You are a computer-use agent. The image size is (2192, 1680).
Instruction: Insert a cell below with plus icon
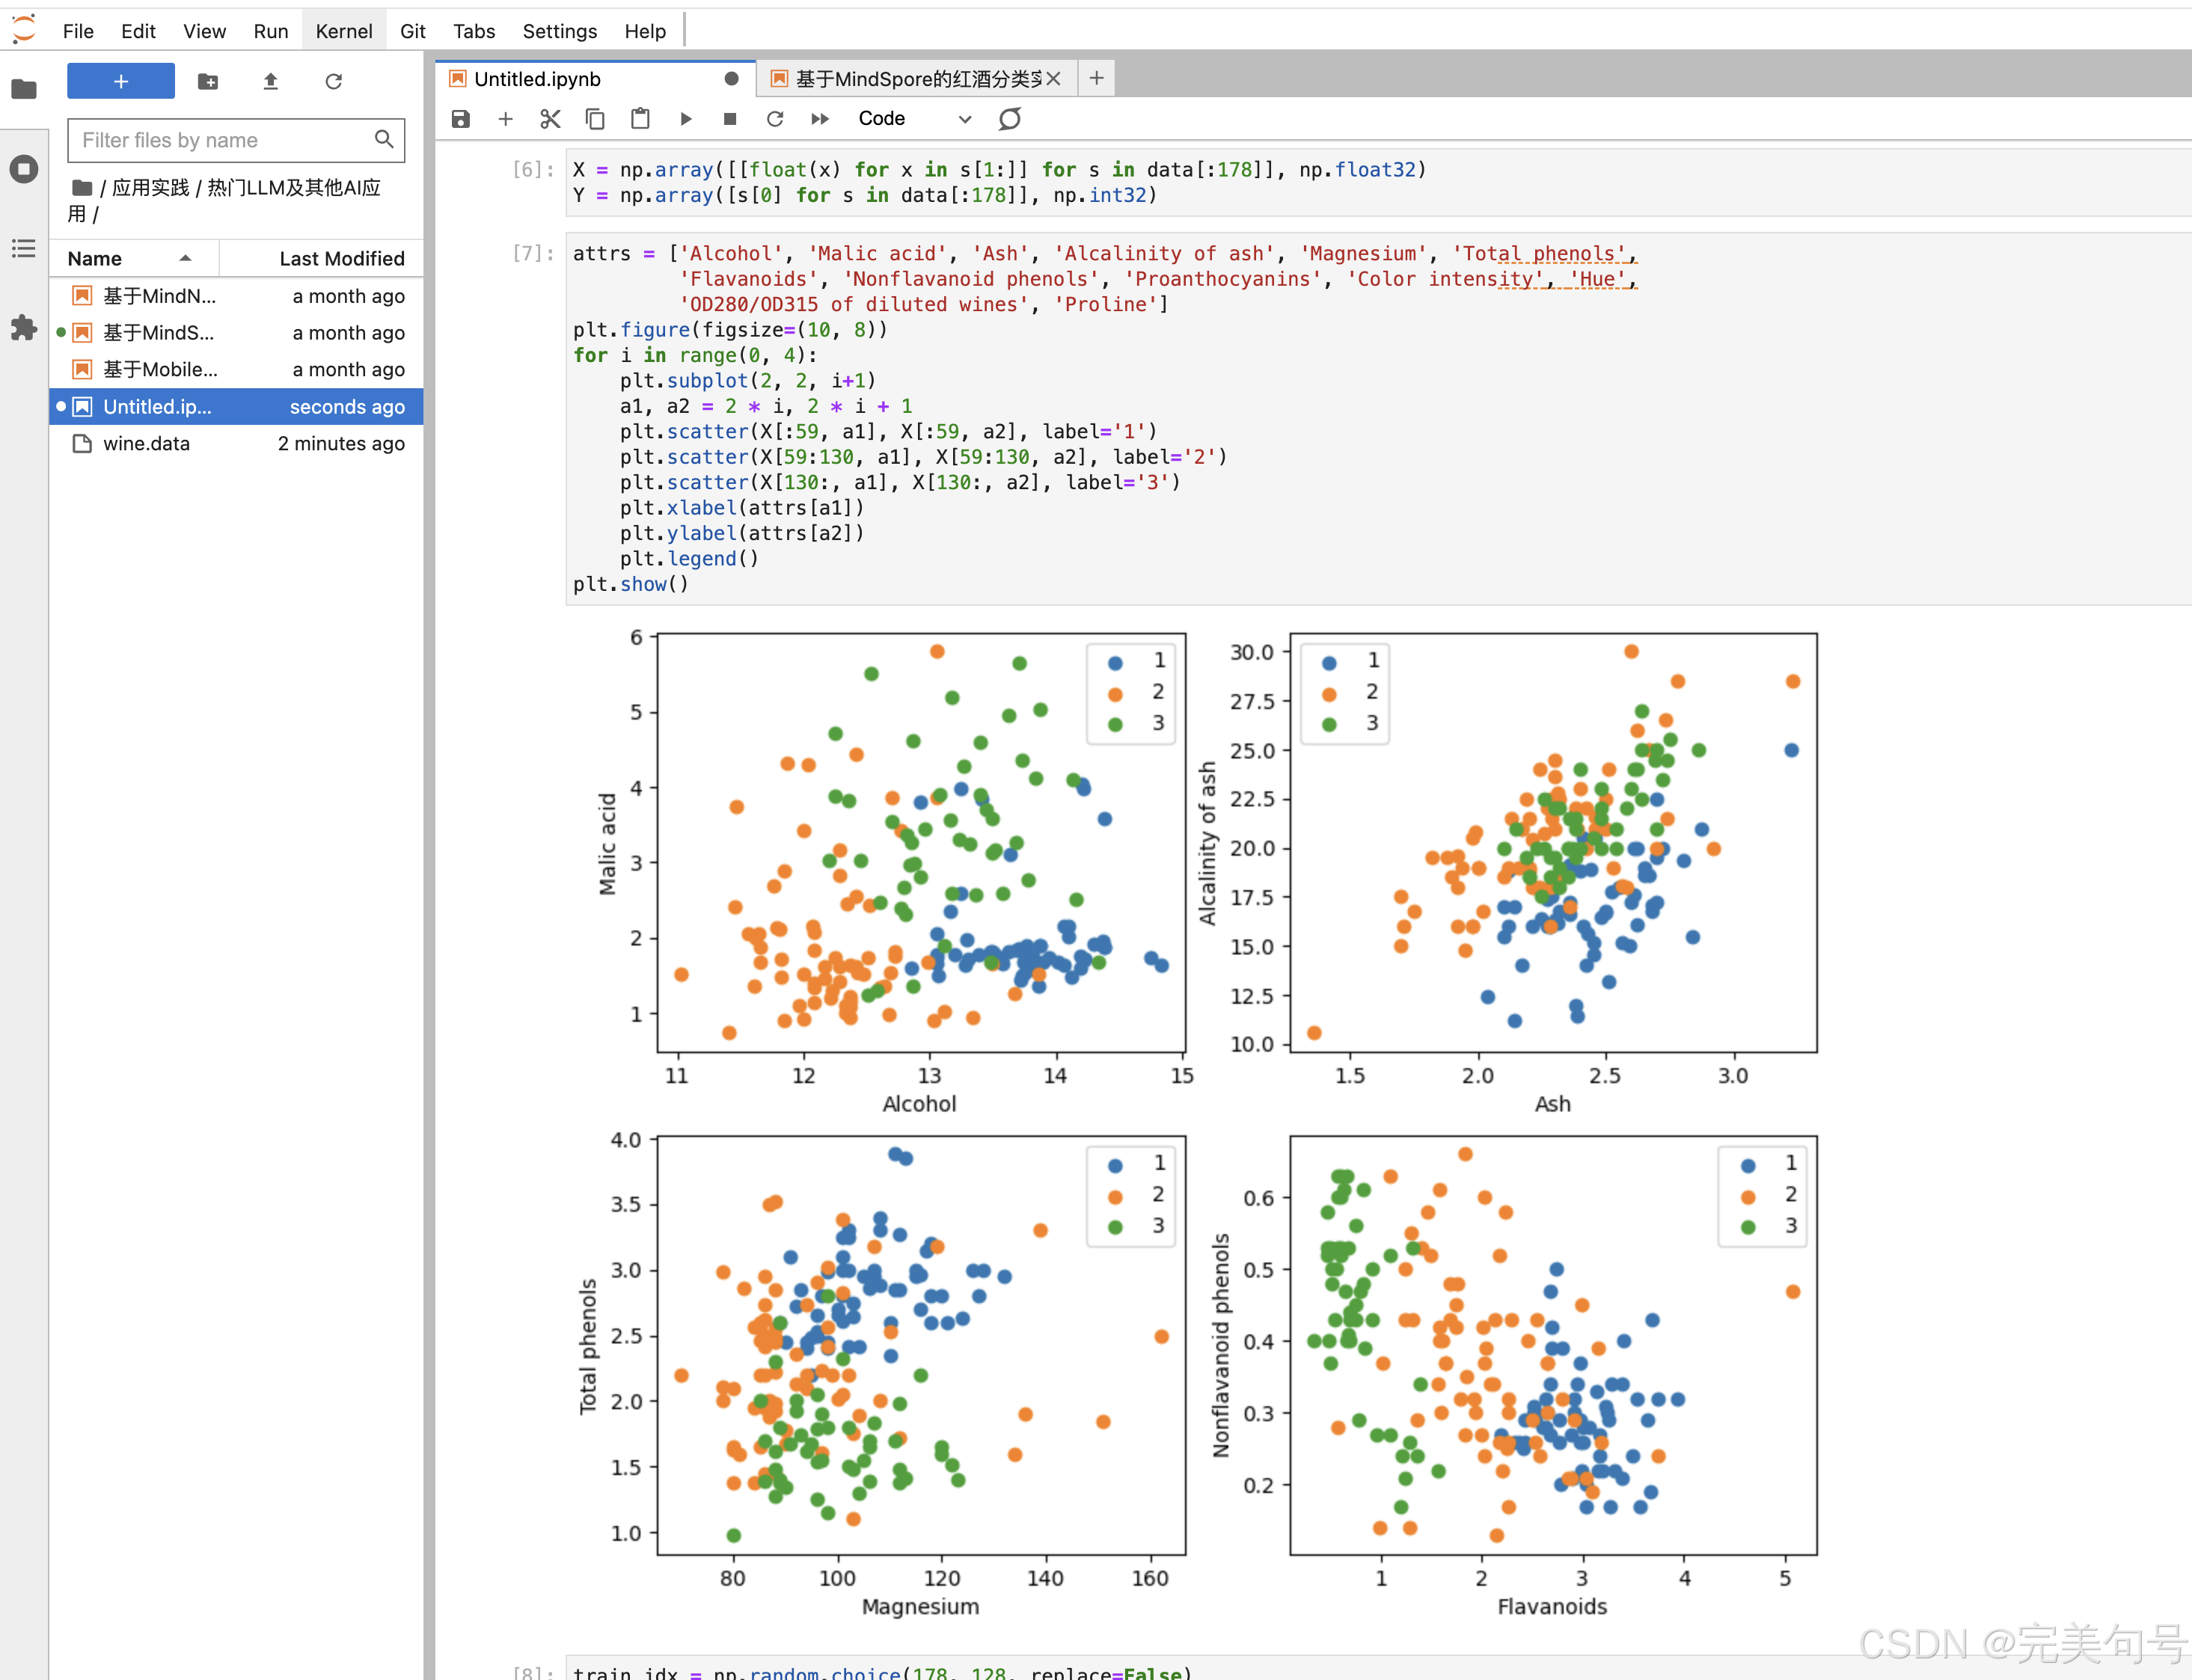click(505, 119)
